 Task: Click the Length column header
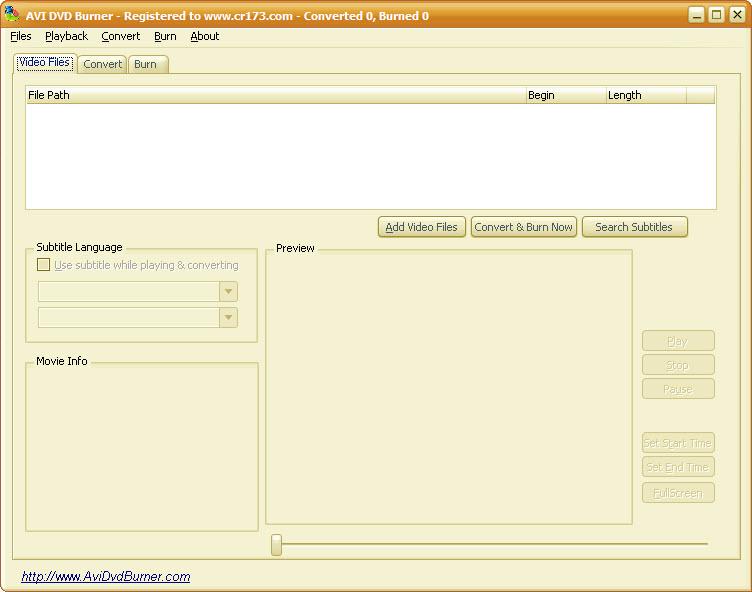(646, 95)
